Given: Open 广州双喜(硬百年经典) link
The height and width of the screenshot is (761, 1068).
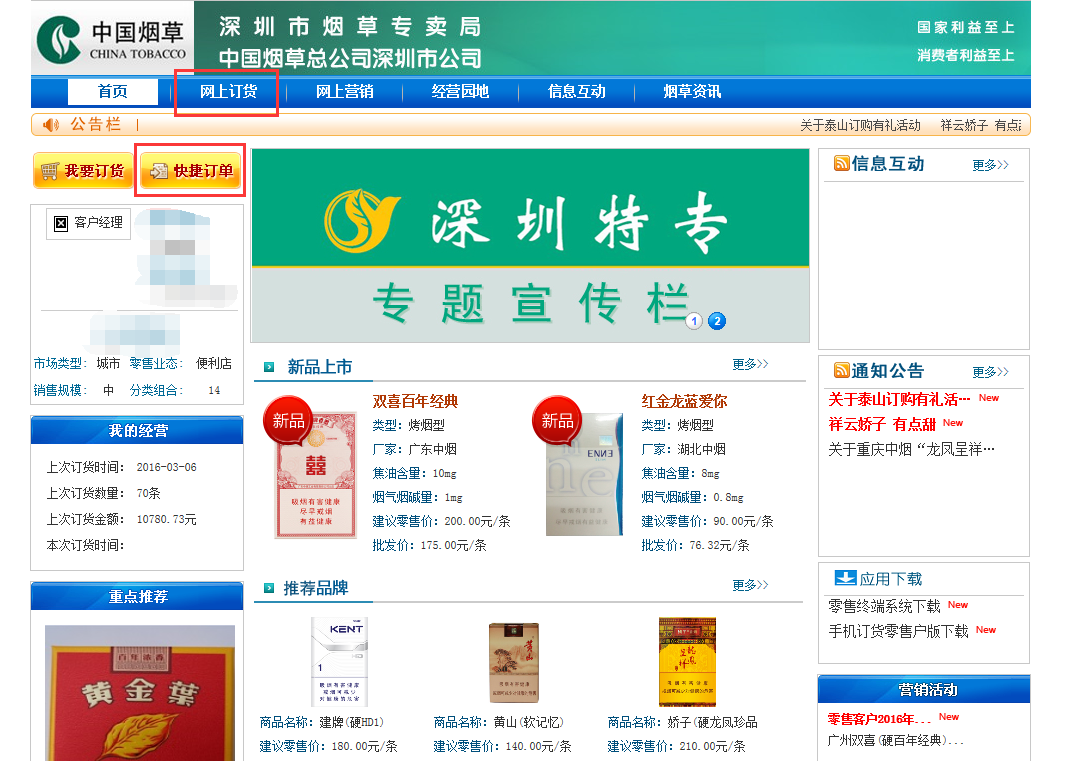Looking at the screenshot, I should [x=895, y=741].
